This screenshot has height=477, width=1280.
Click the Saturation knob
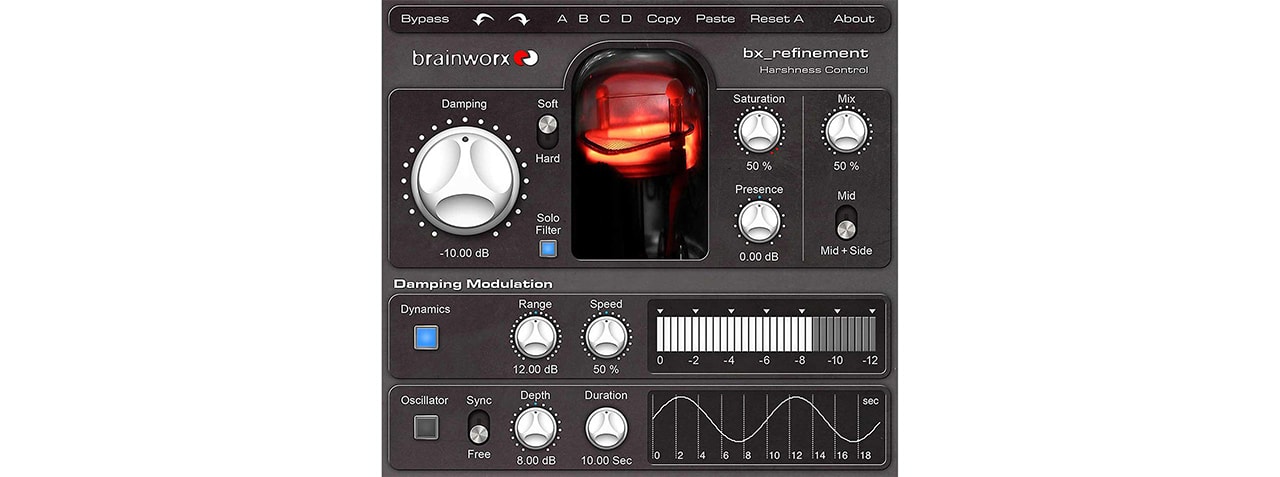[x=758, y=131]
